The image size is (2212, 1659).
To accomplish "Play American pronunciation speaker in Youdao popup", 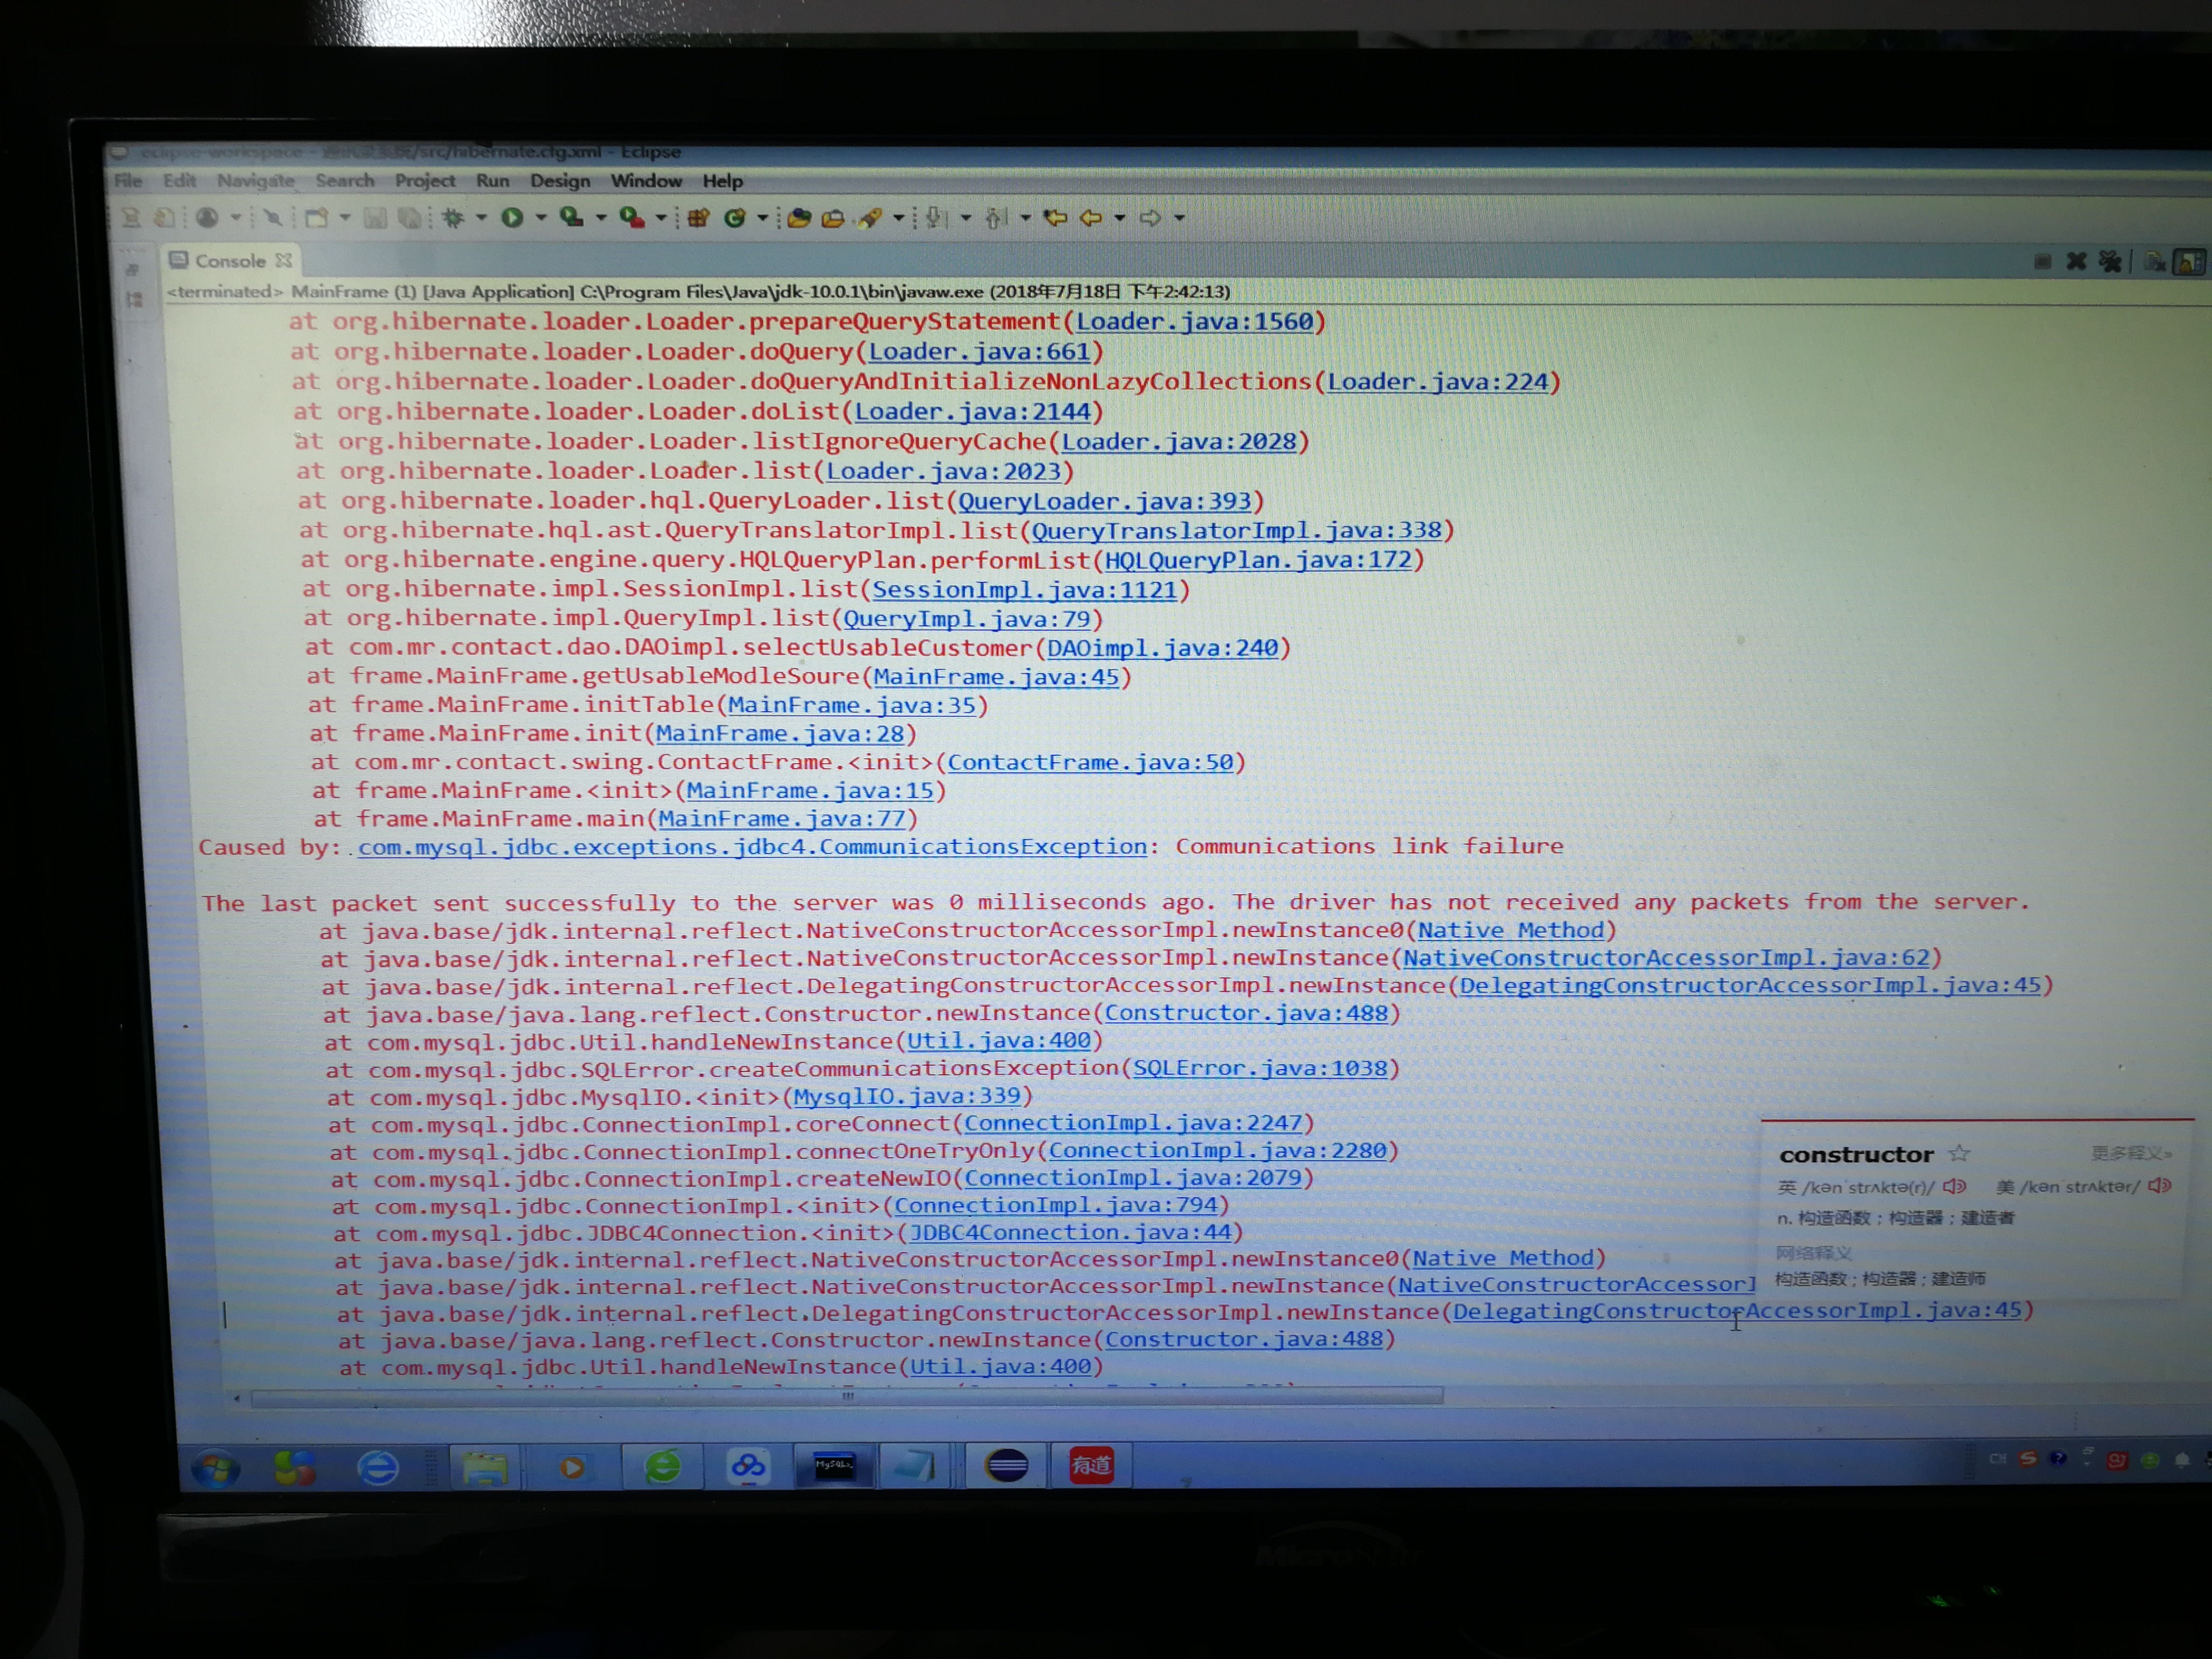I will (2160, 1186).
